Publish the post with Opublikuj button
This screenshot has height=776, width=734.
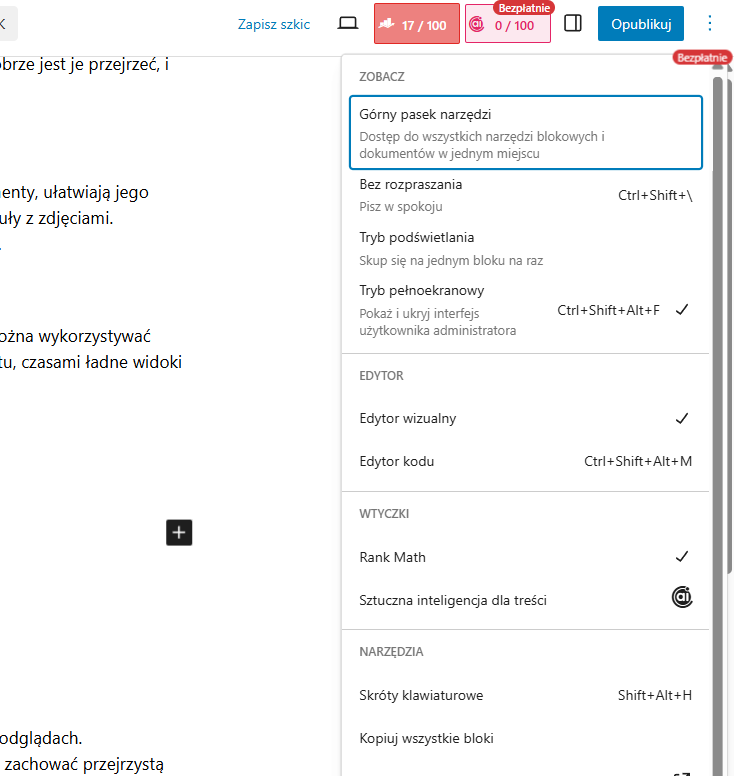(x=640, y=24)
